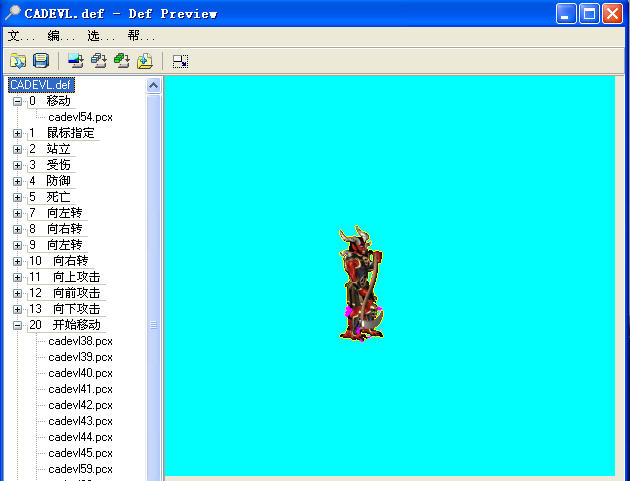
Task: Minimize the Def Preview window
Action: click(x=566, y=14)
